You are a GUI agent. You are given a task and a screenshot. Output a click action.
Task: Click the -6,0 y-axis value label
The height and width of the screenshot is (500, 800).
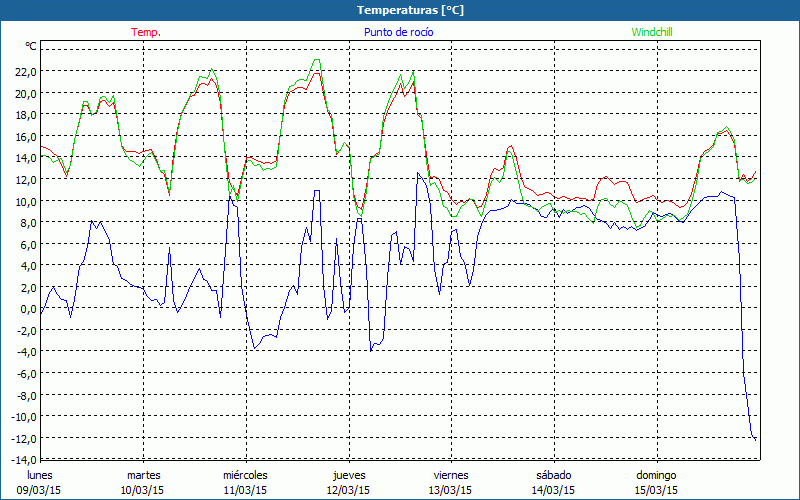coord(25,374)
